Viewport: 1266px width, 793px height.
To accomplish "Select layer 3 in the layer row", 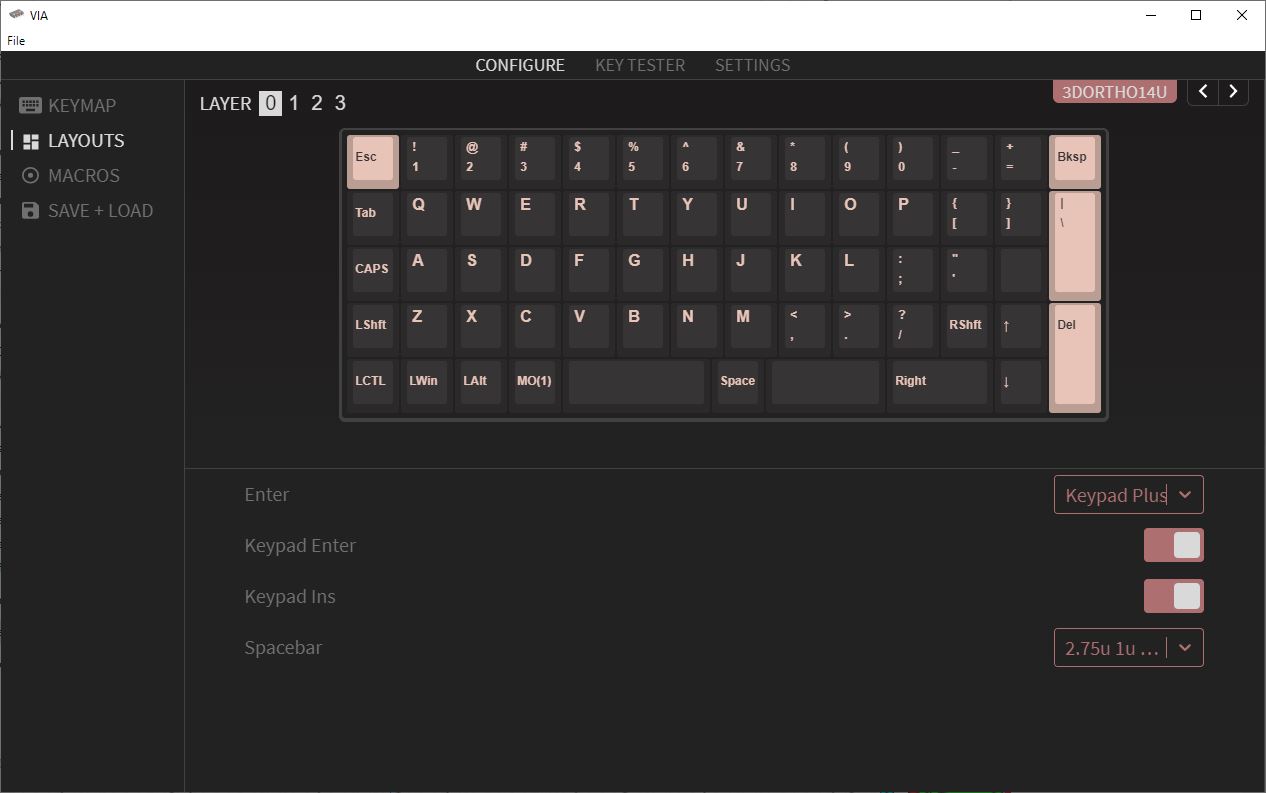I will pos(339,102).
